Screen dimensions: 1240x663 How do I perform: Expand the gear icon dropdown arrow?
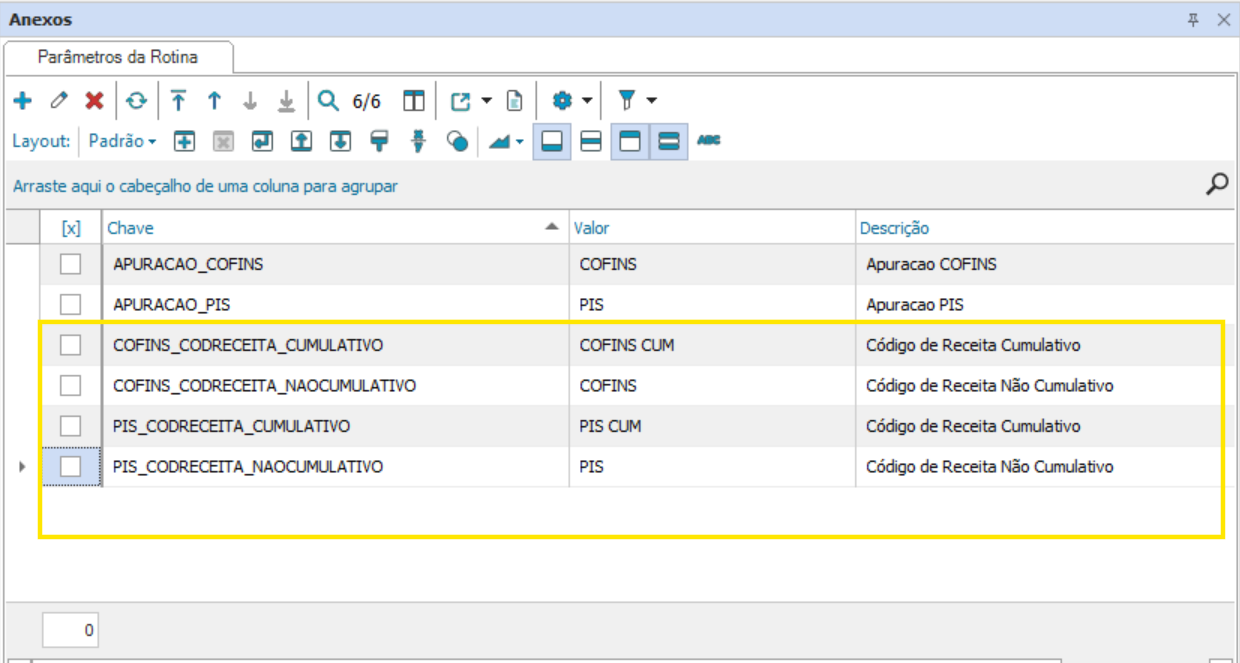[x=587, y=100]
